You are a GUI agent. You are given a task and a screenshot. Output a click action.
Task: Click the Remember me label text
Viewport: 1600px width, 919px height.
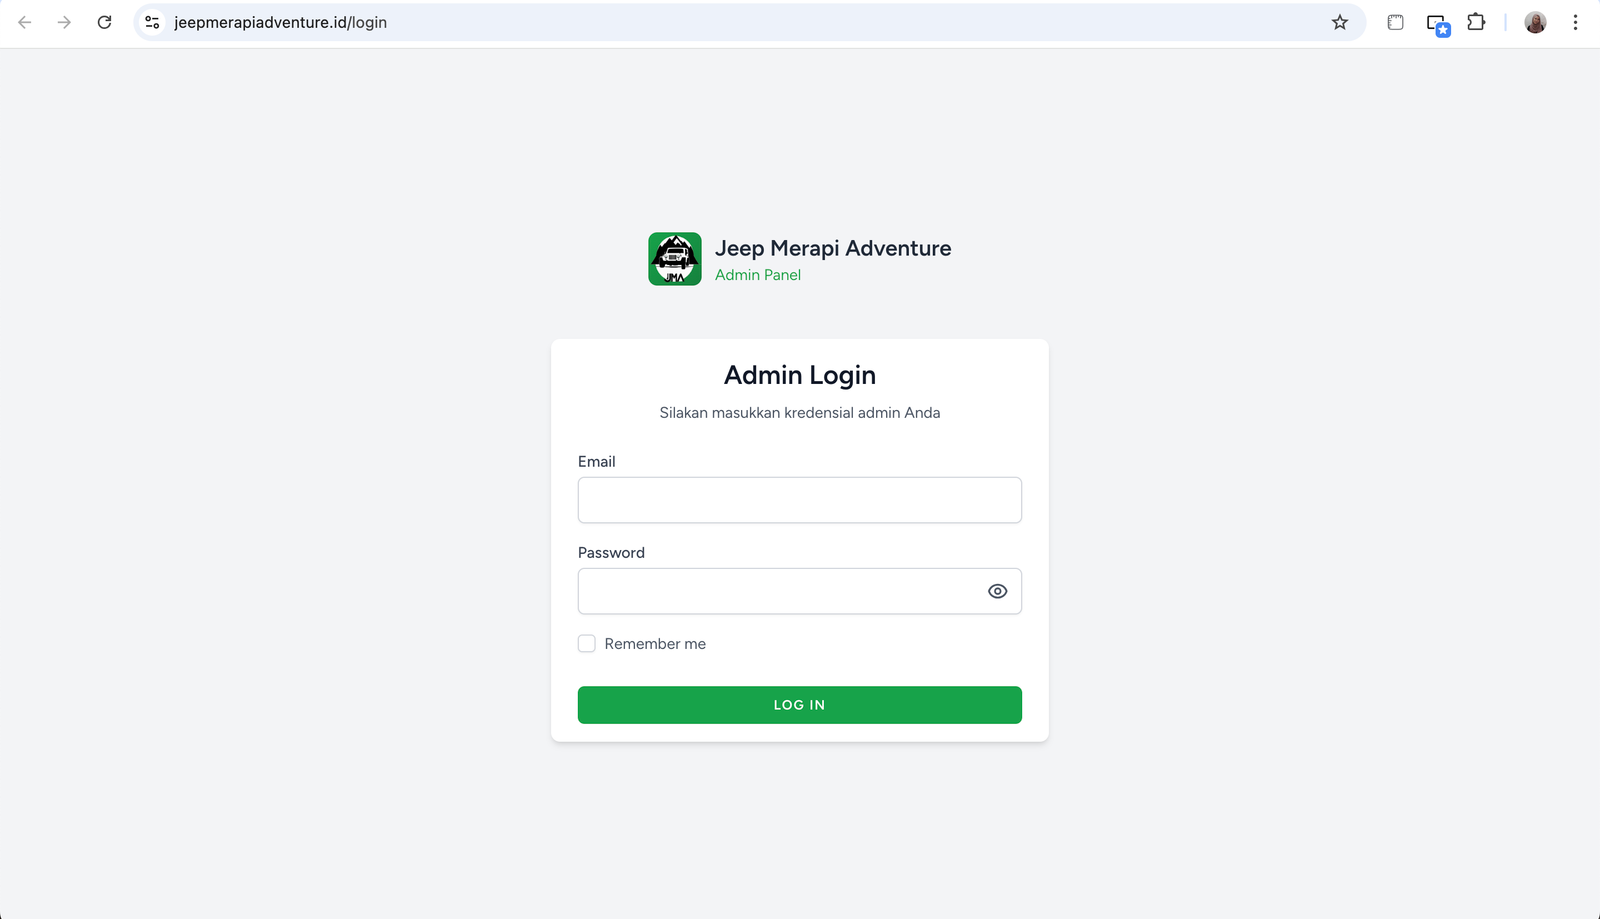tap(655, 644)
